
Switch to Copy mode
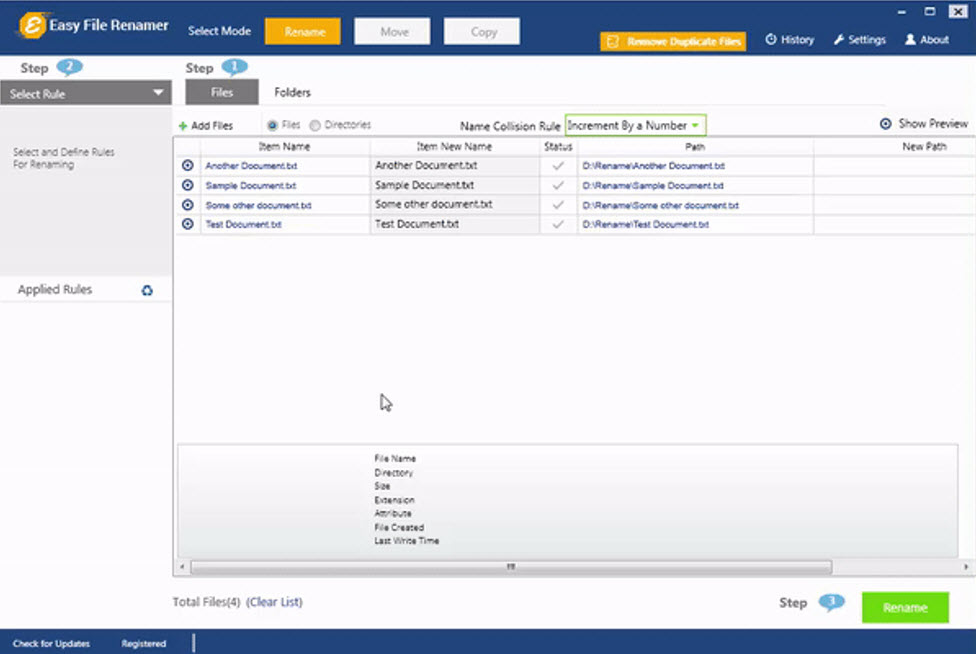pyautogui.click(x=482, y=31)
